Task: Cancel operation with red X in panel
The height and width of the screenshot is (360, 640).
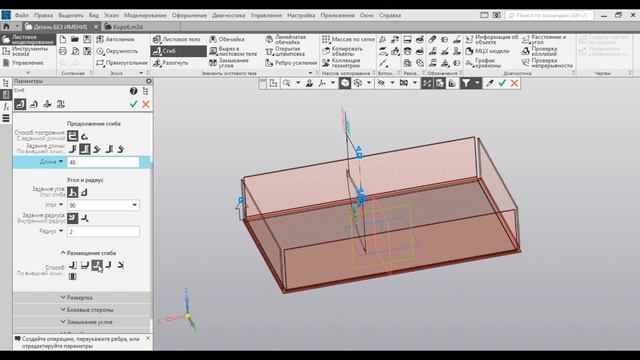Action: (x=146, y=104)
